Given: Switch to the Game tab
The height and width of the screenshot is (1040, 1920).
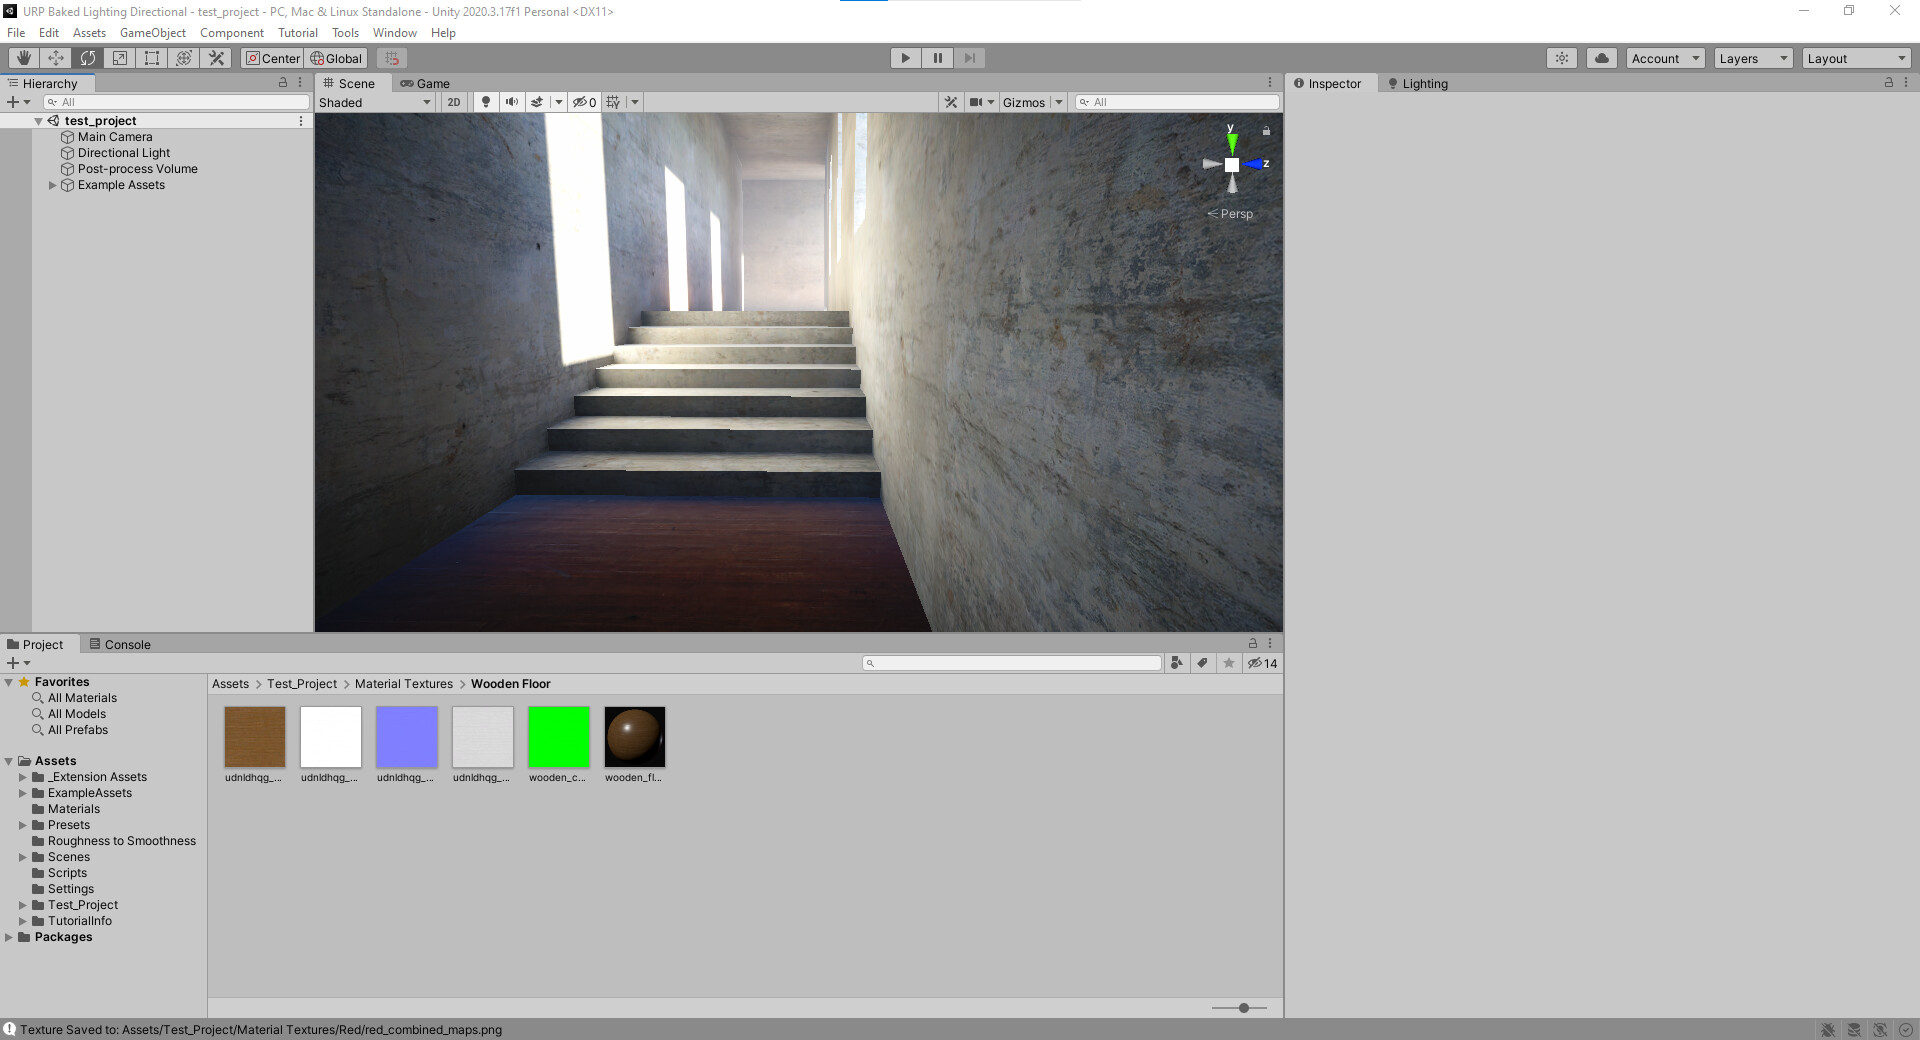Looking at the screenshot, I should [426, 83].
